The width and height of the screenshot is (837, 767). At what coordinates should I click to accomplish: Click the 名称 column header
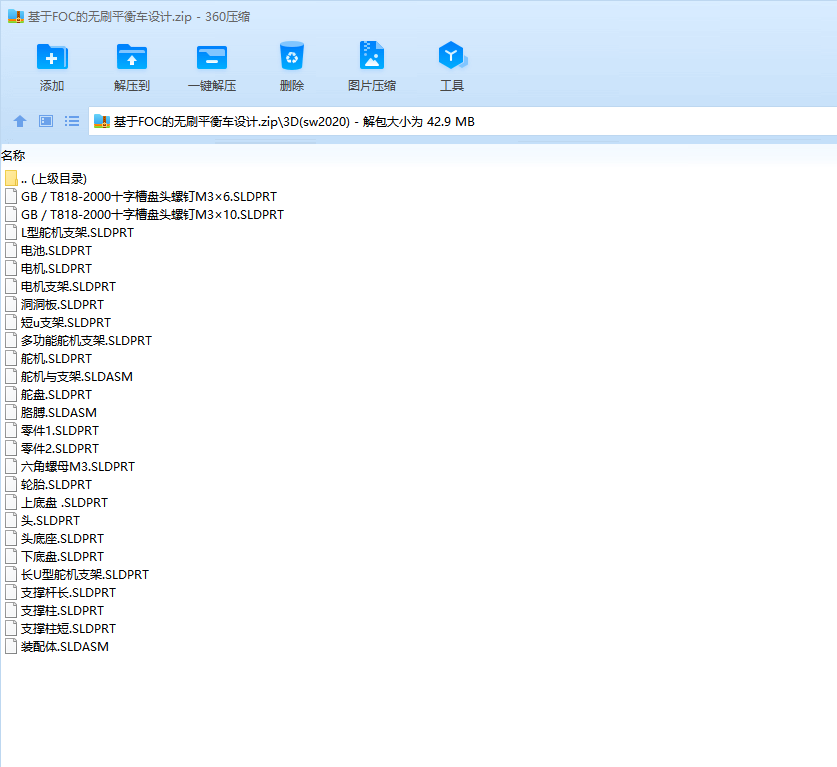13,155
